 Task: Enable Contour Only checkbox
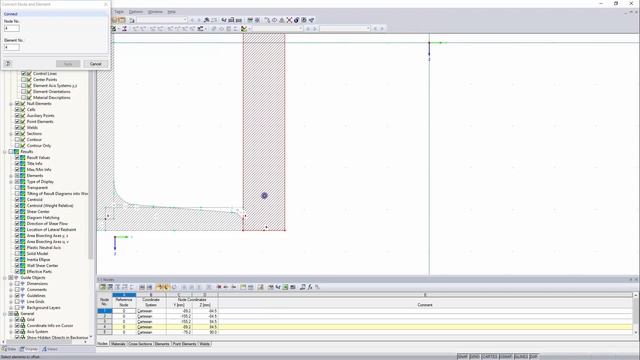(17, 145)
